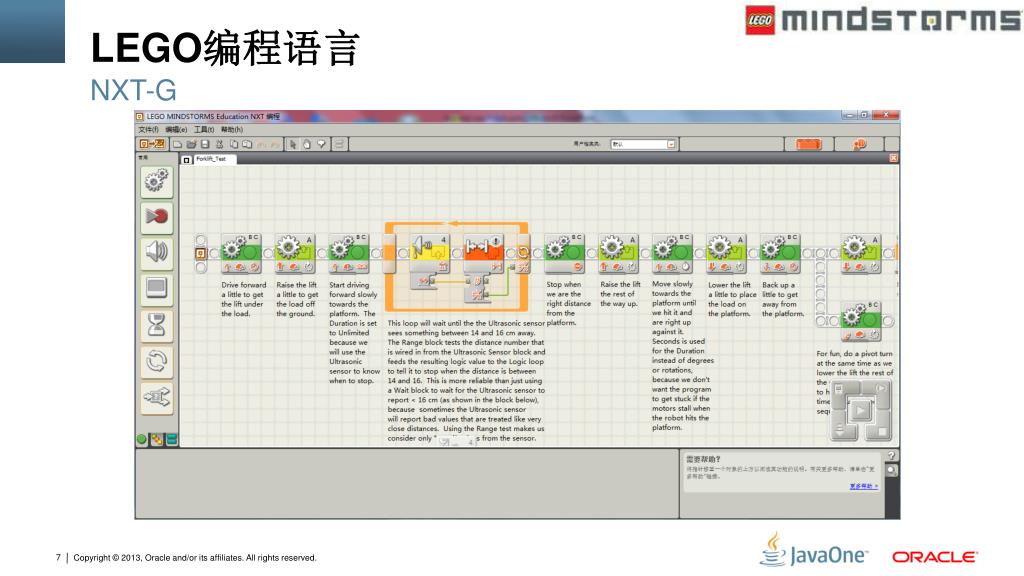Select the Motor A block labeled Raise the lift
This screenshot has width=1024, height=576.
pyautogui.click(x=295, y=253)
